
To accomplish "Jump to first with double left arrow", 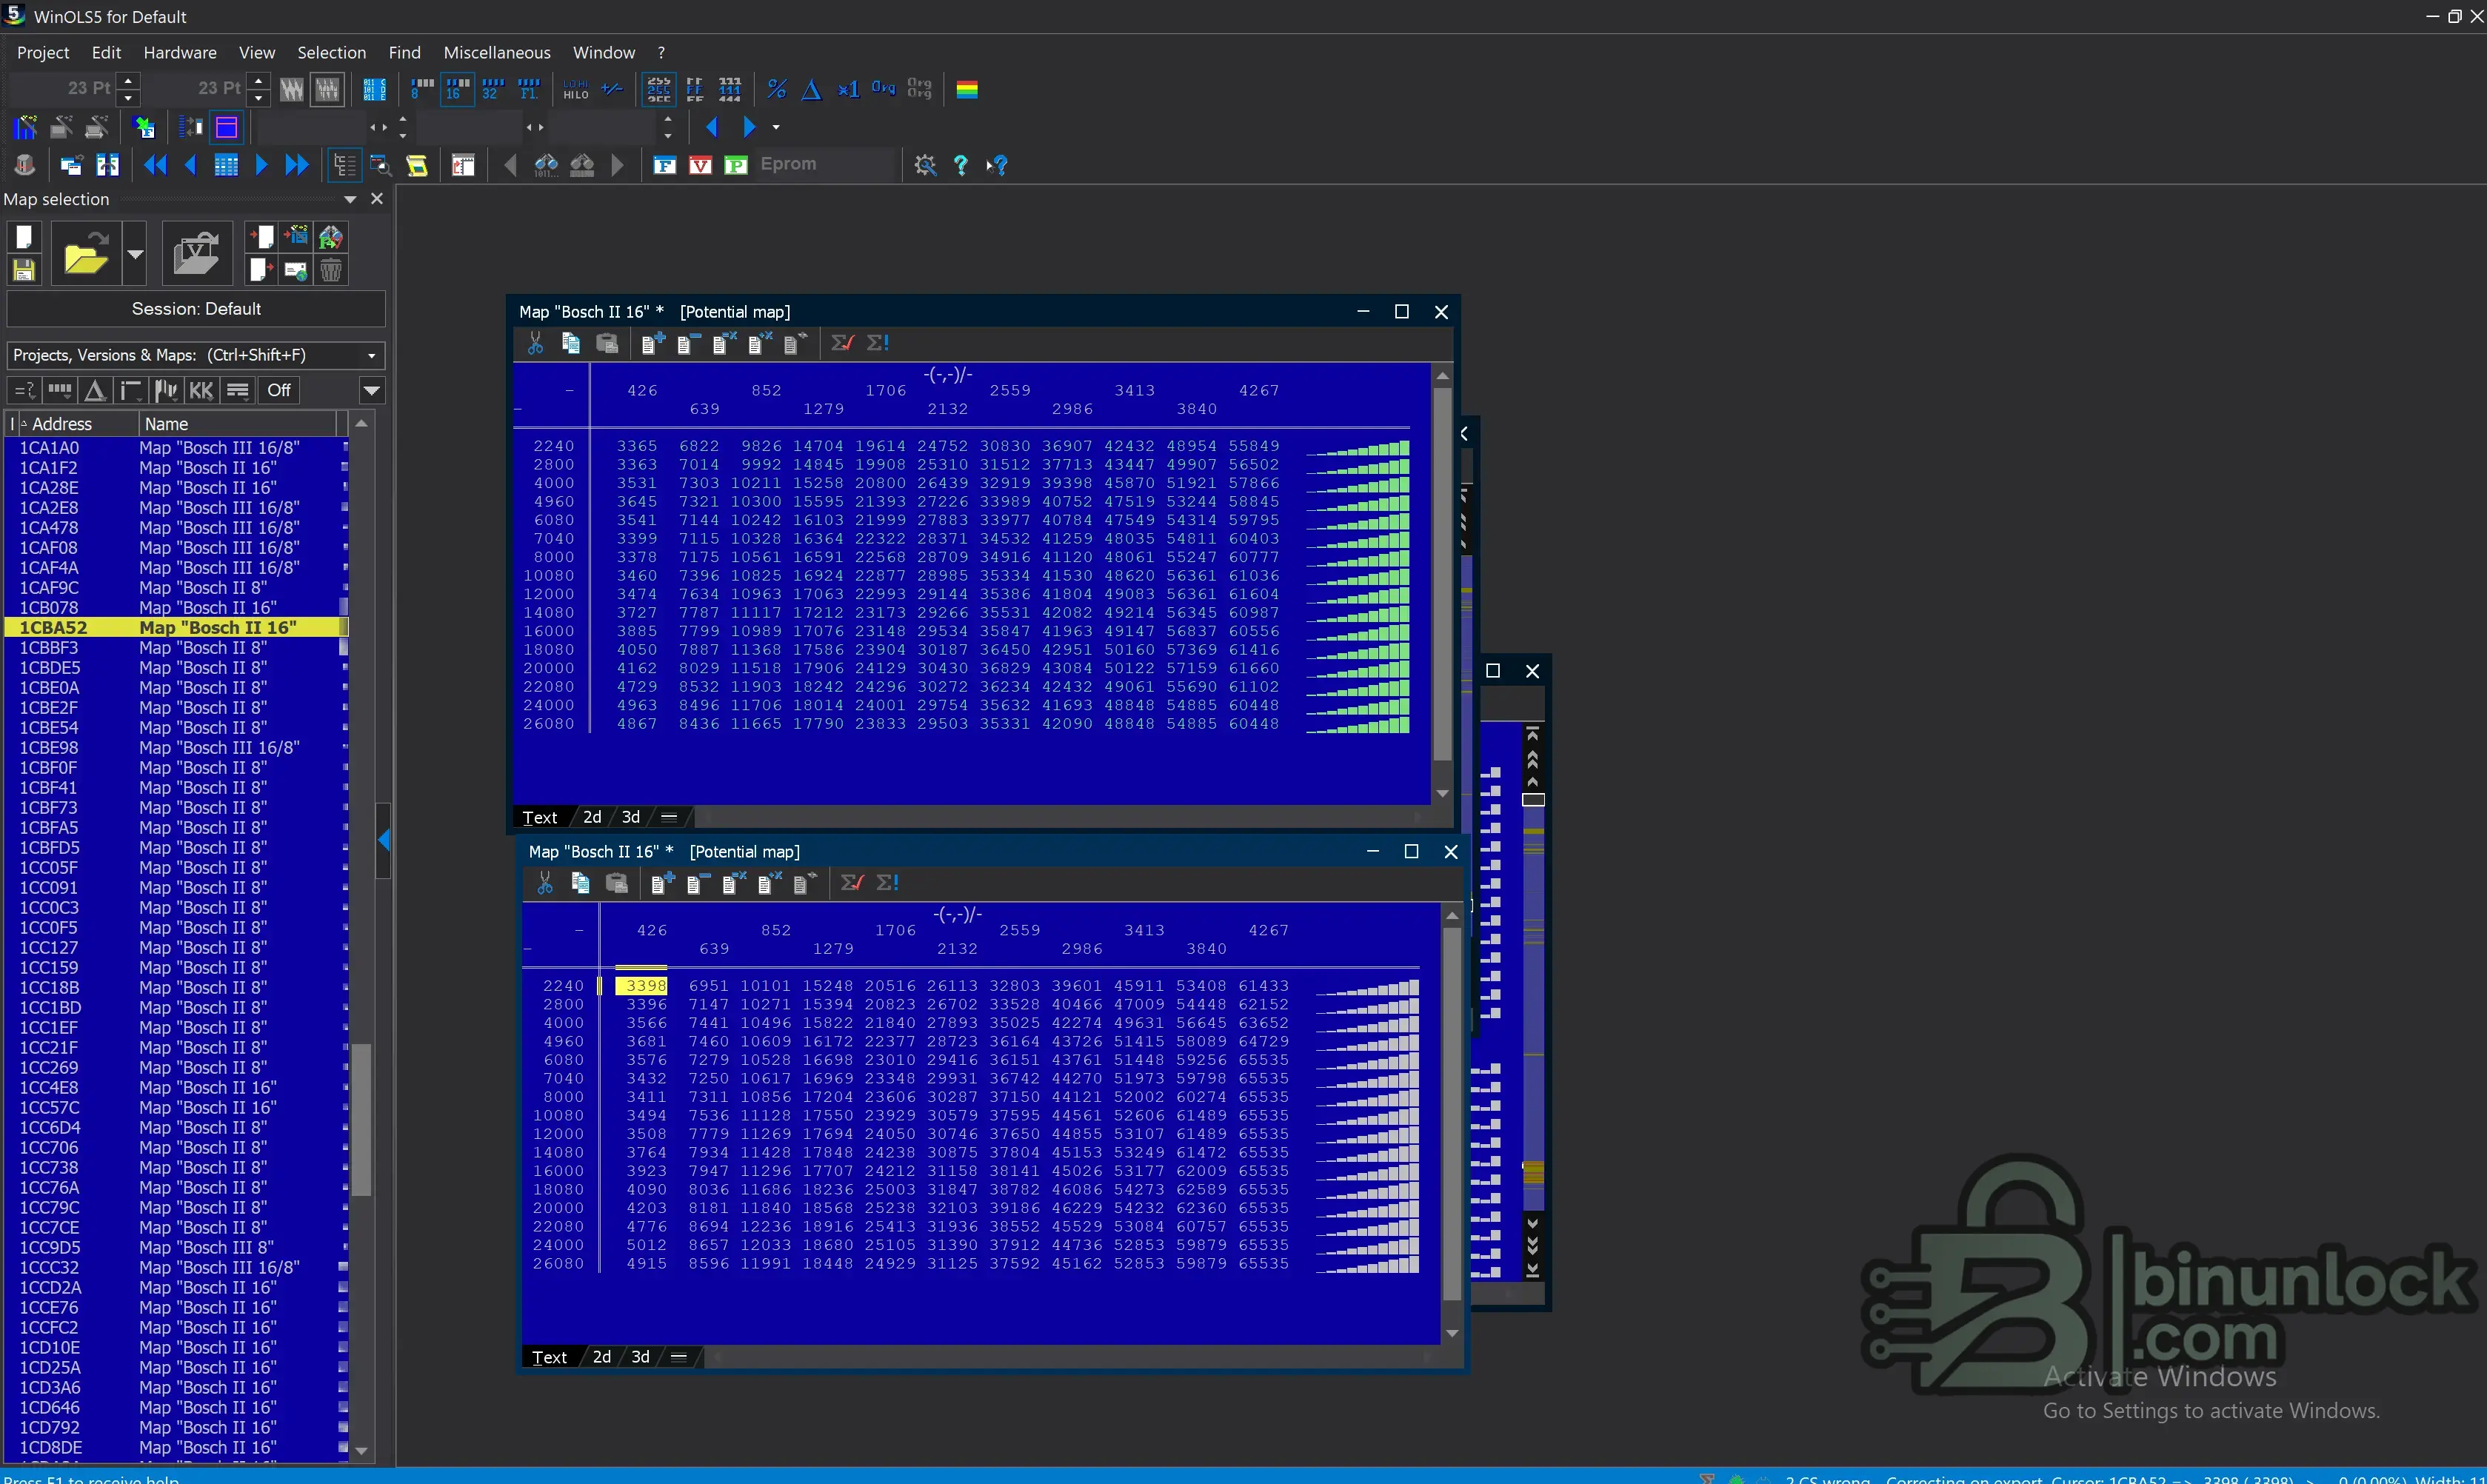I will [x=155, y=165].
